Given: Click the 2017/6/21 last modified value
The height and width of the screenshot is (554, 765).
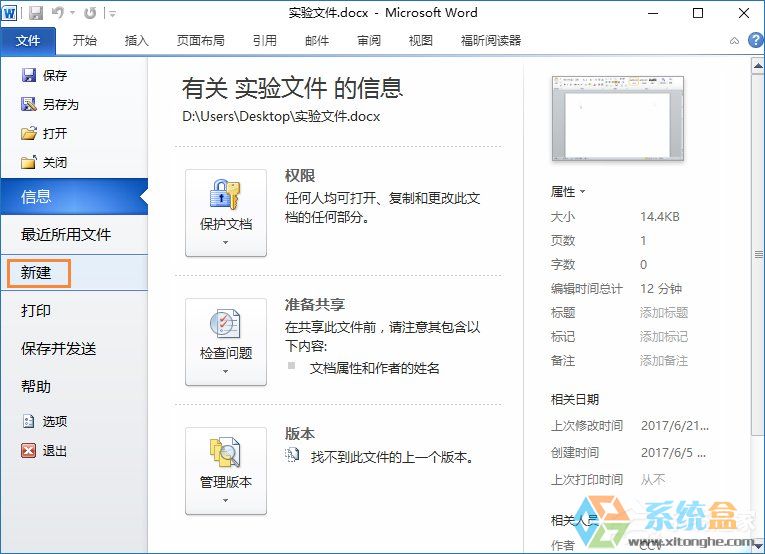Looking at the screenshot, I should pyautogui.click(x=675, y=426).
